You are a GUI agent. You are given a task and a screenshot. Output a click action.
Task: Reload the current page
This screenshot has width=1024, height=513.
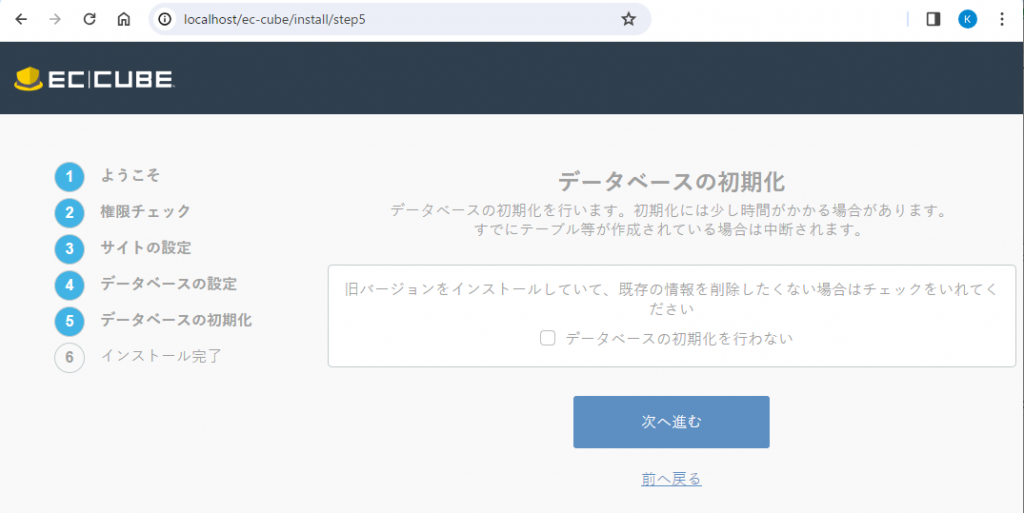pyautogui.click(x=89, y=19)
